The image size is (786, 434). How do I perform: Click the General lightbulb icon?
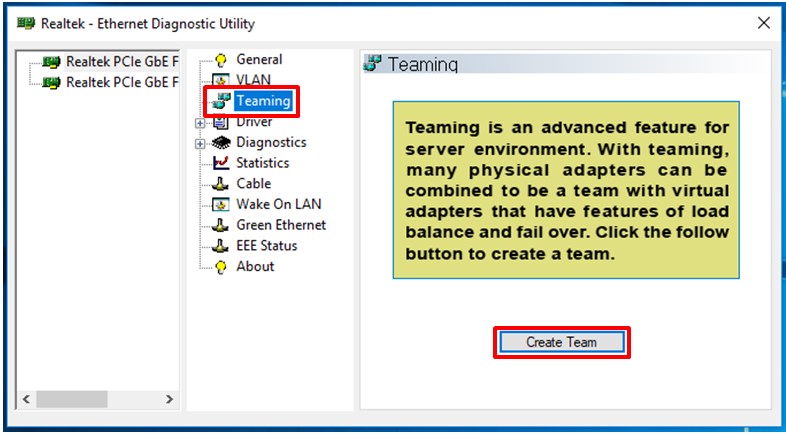[221, 60]
